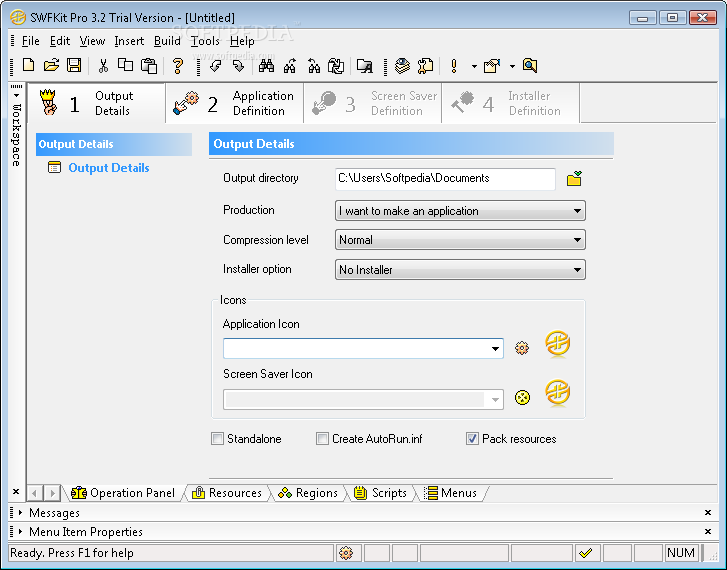Click the Copy toolbar icon
The height and width of the screenshot is (570, 727).
click(x=125, y=65)
